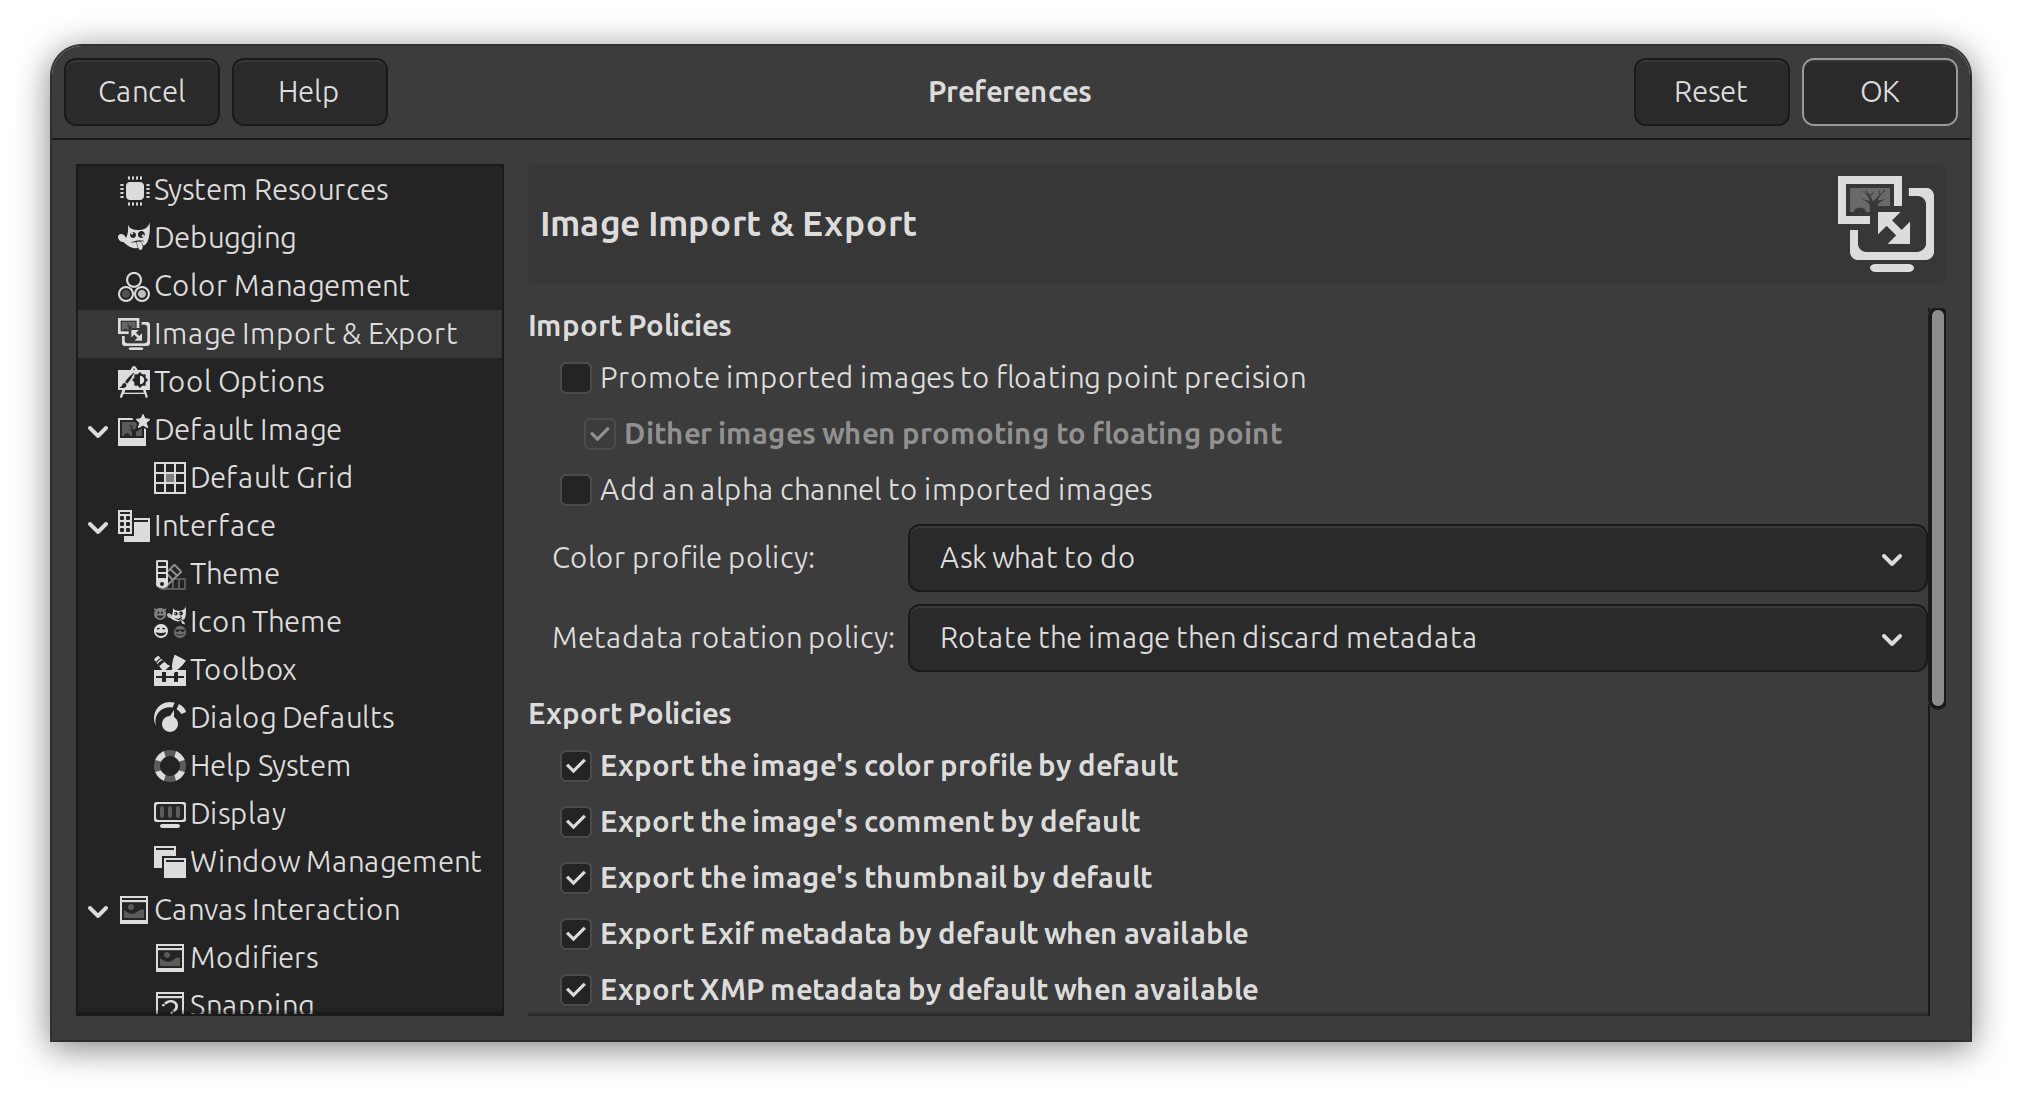Open the Debugging preferences page
This screenshot has height=1098, width=2022.
(x=290, y=238)
